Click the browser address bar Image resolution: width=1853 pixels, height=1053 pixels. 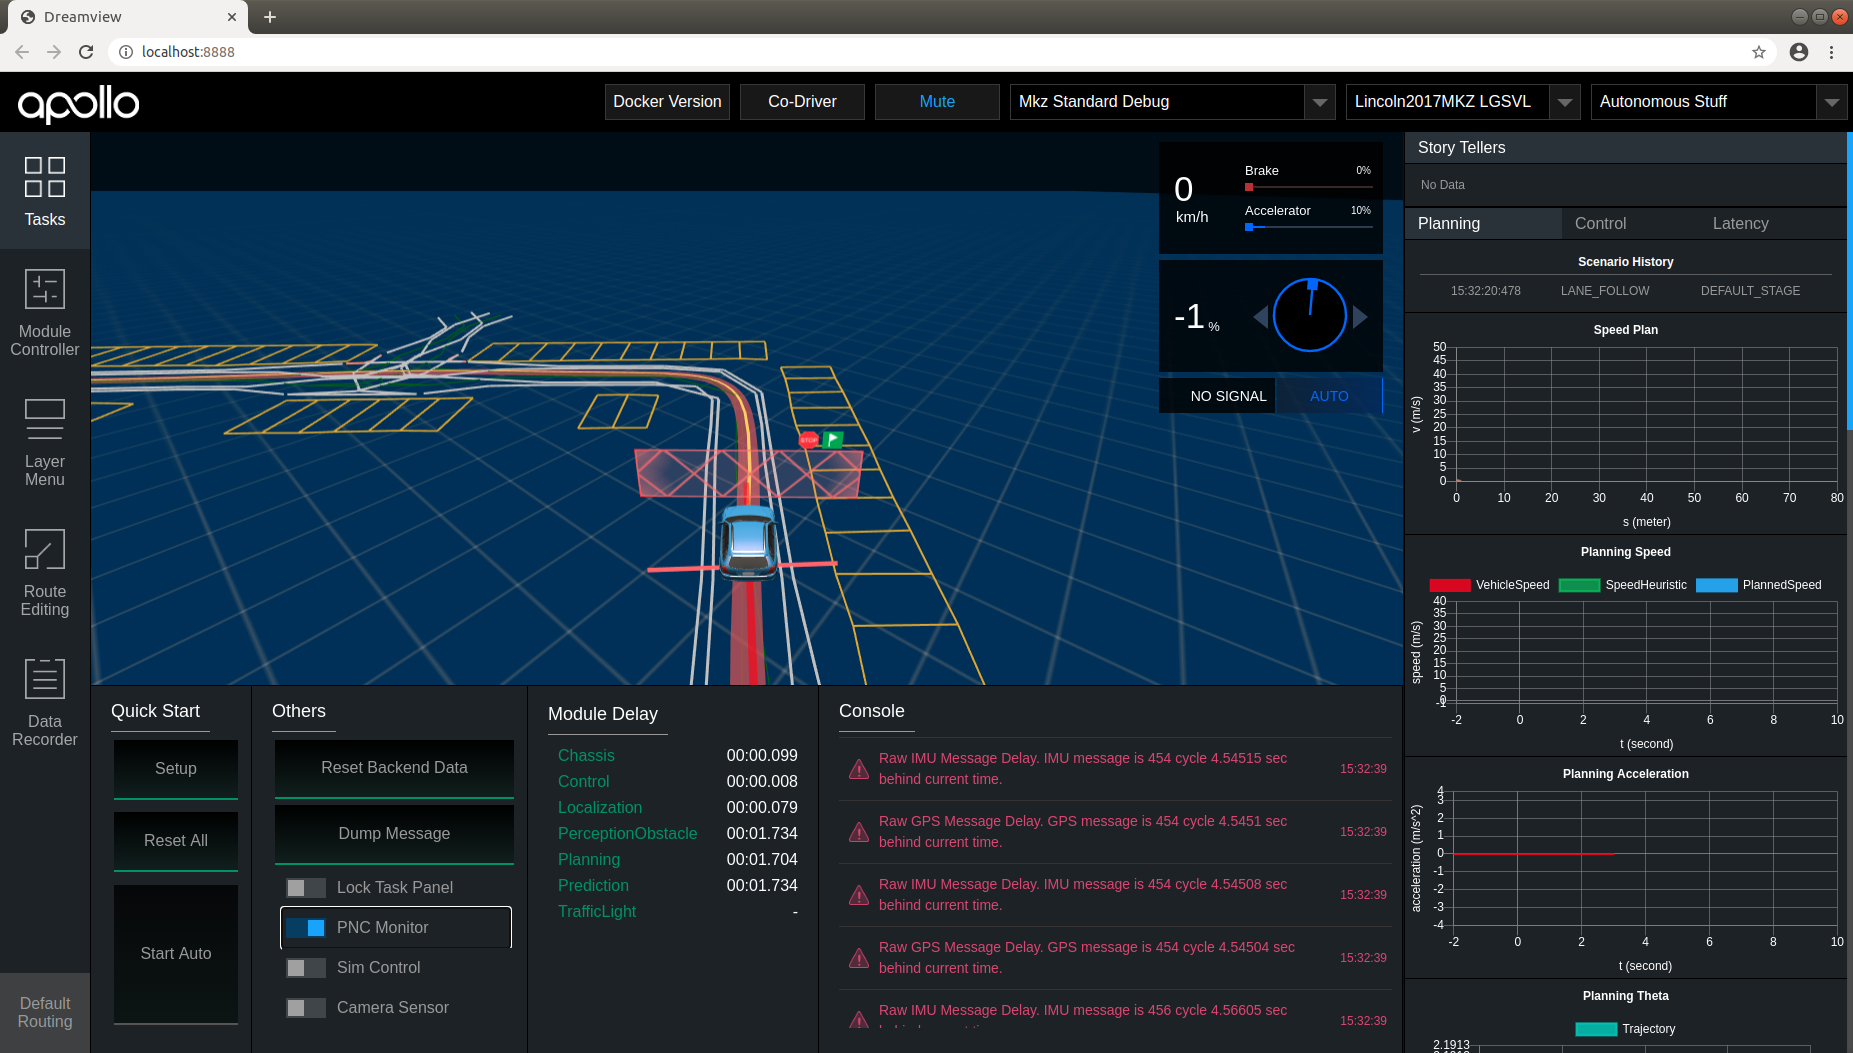400,52
